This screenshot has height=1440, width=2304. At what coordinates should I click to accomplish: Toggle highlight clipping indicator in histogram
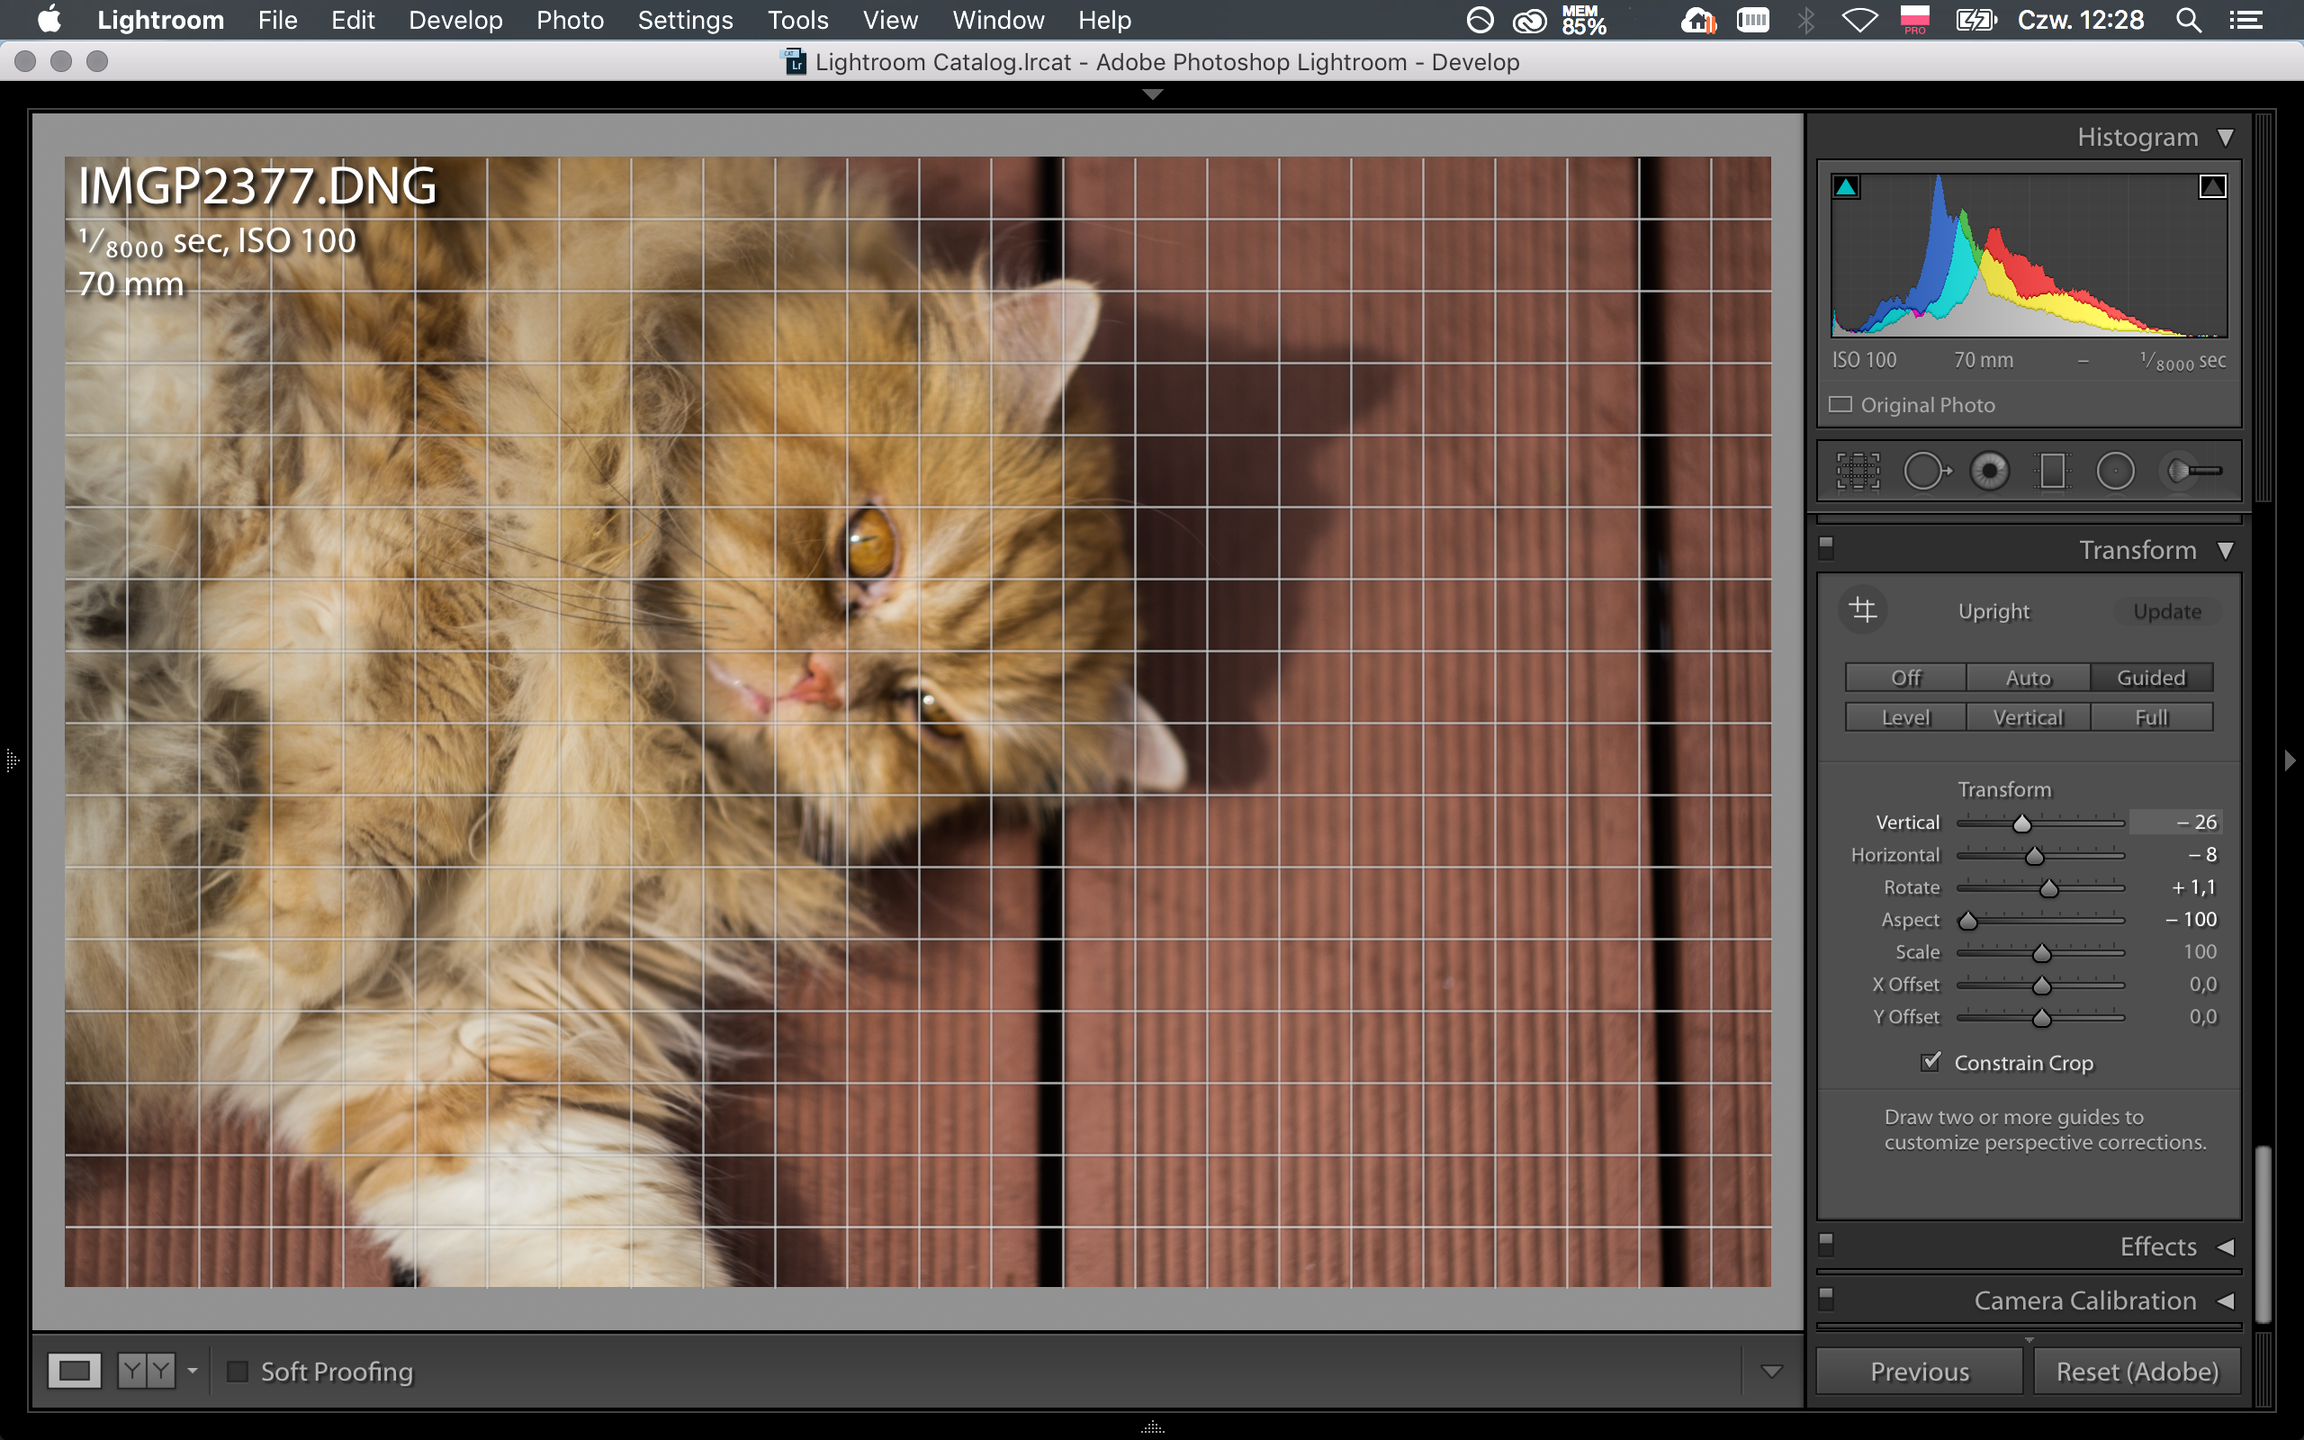(2212, 187)
